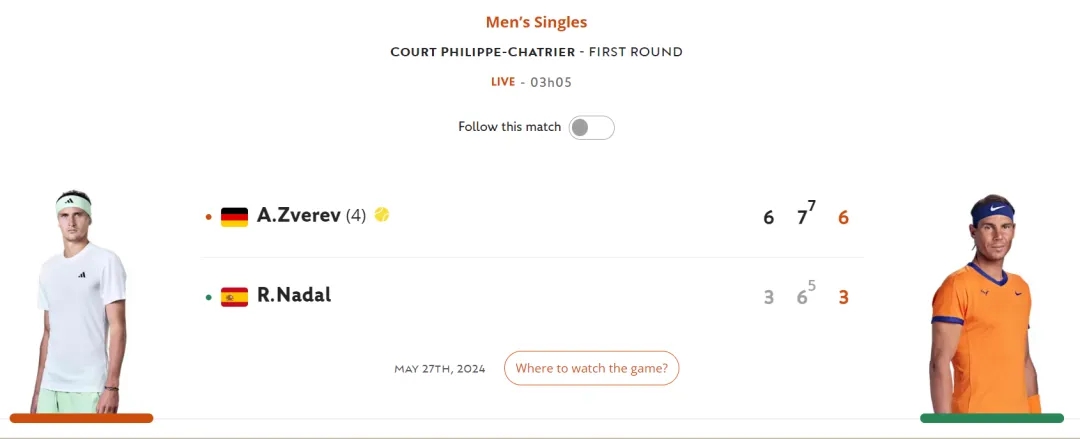Viewport: 1080px width, 439px height.
Task: Click the green dot beside Nadal's row
Action: 208,296
